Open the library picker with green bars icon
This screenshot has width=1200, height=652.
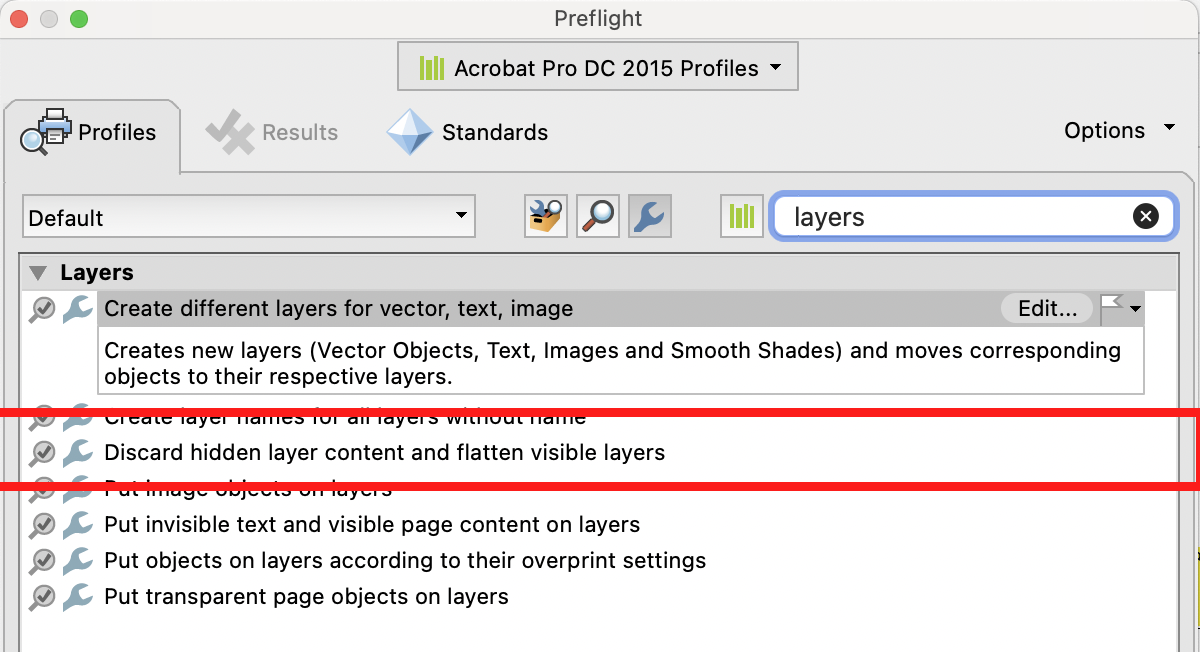point(742,216)
